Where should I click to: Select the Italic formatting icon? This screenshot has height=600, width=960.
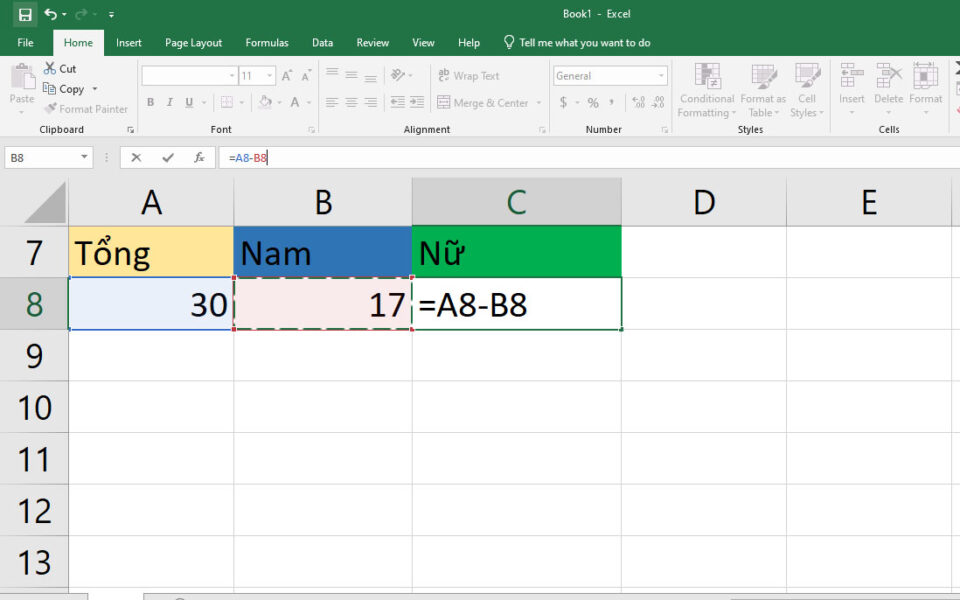[168, 102]
